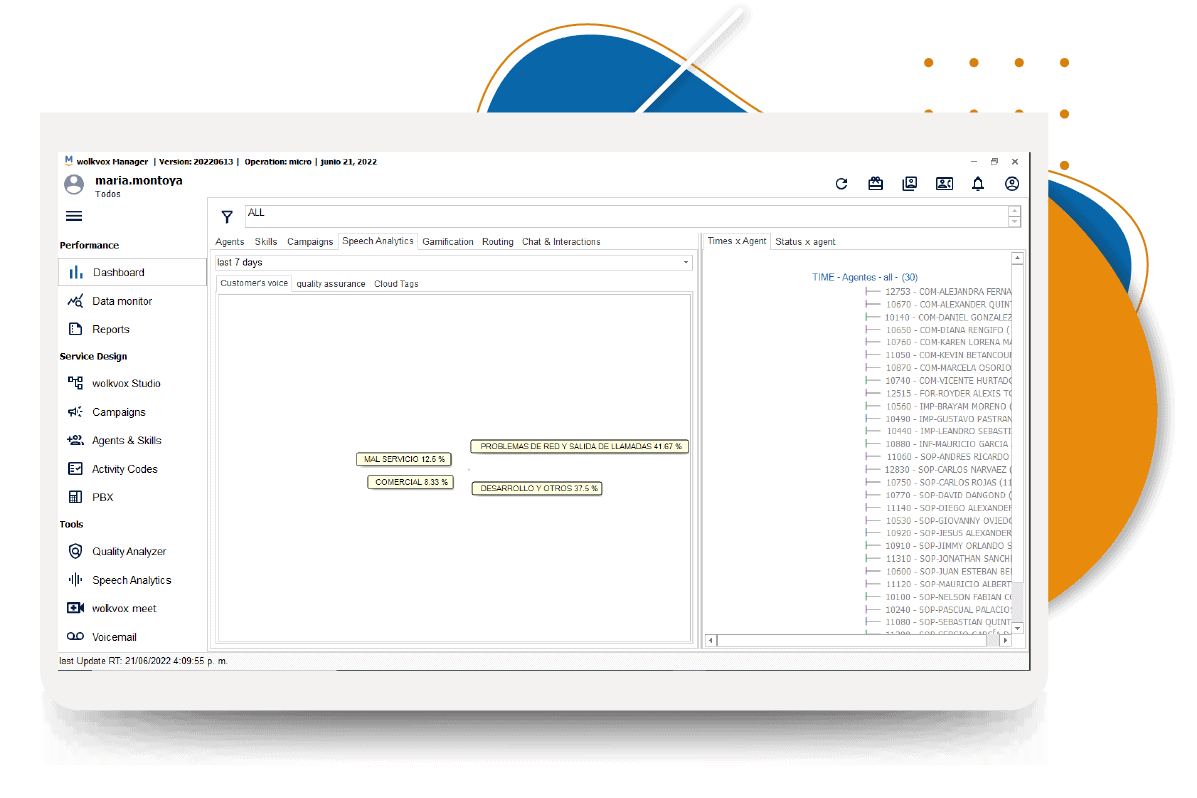1197x798 pixels.
Task: Click the ALL filter field down arrow
Action: (1014, 222)
